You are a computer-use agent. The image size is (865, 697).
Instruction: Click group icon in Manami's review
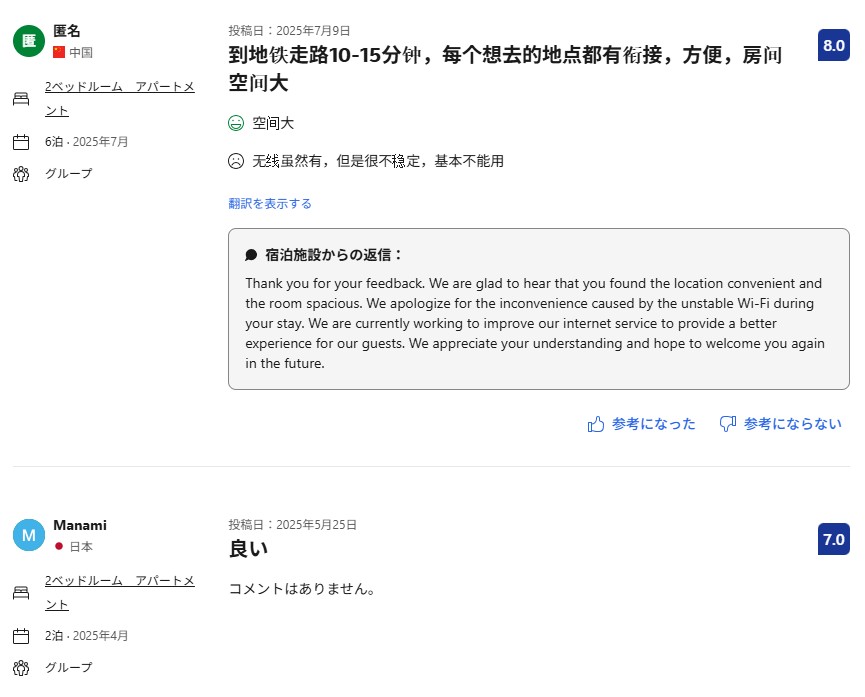click(x=21, y=667)
